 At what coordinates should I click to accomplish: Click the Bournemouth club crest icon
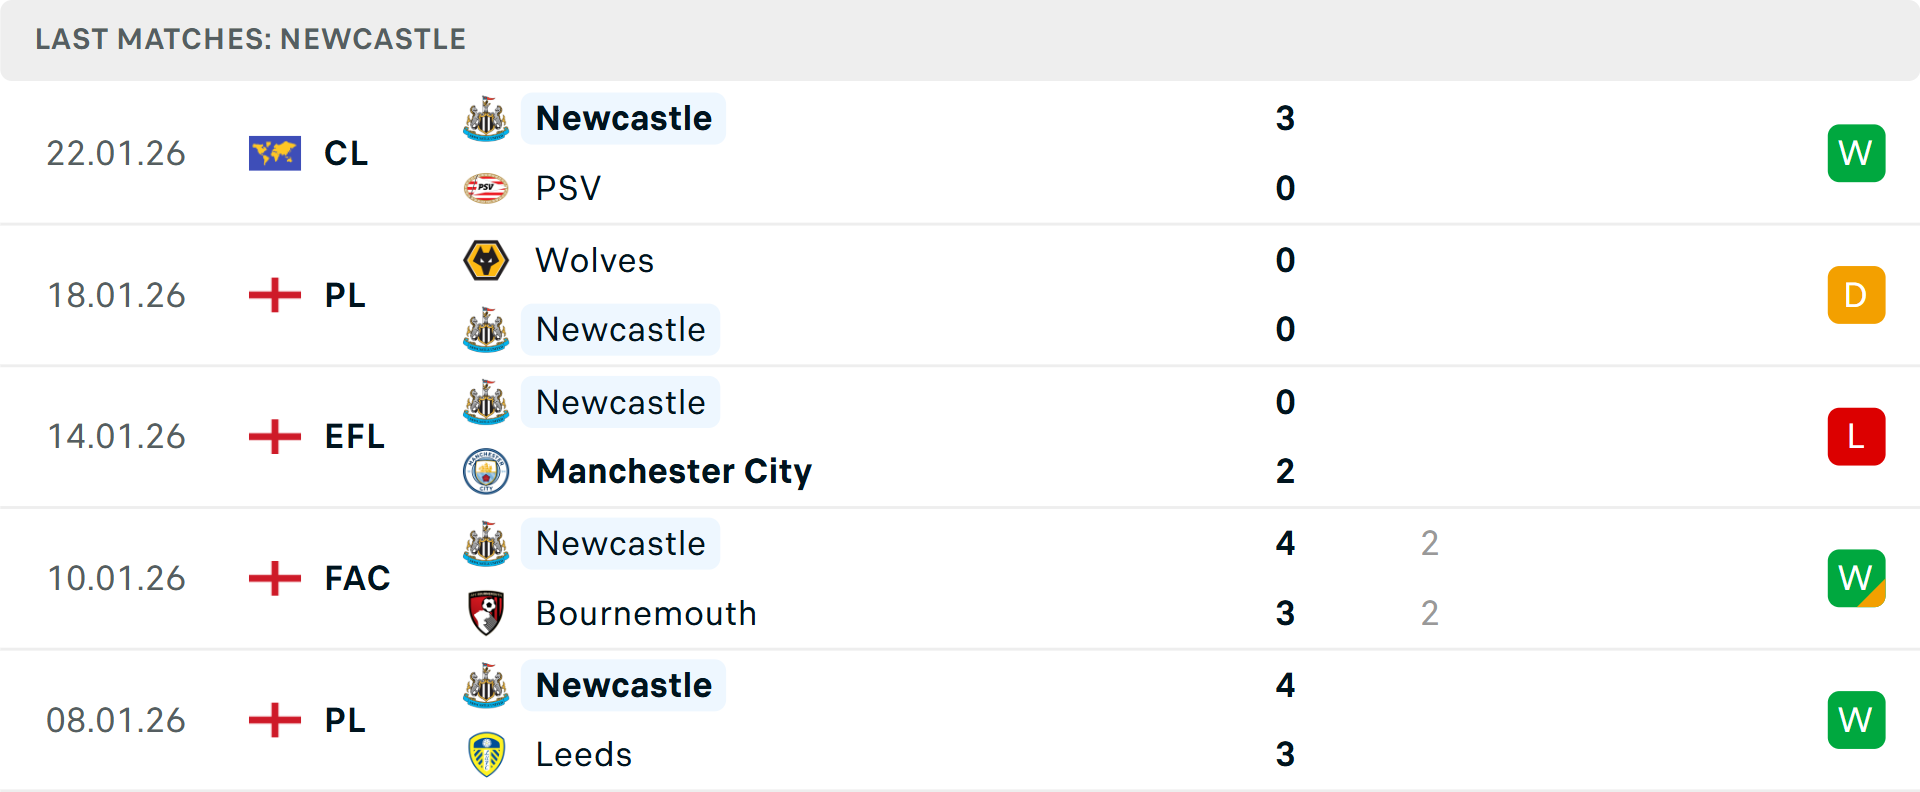(x=486, y=613)
